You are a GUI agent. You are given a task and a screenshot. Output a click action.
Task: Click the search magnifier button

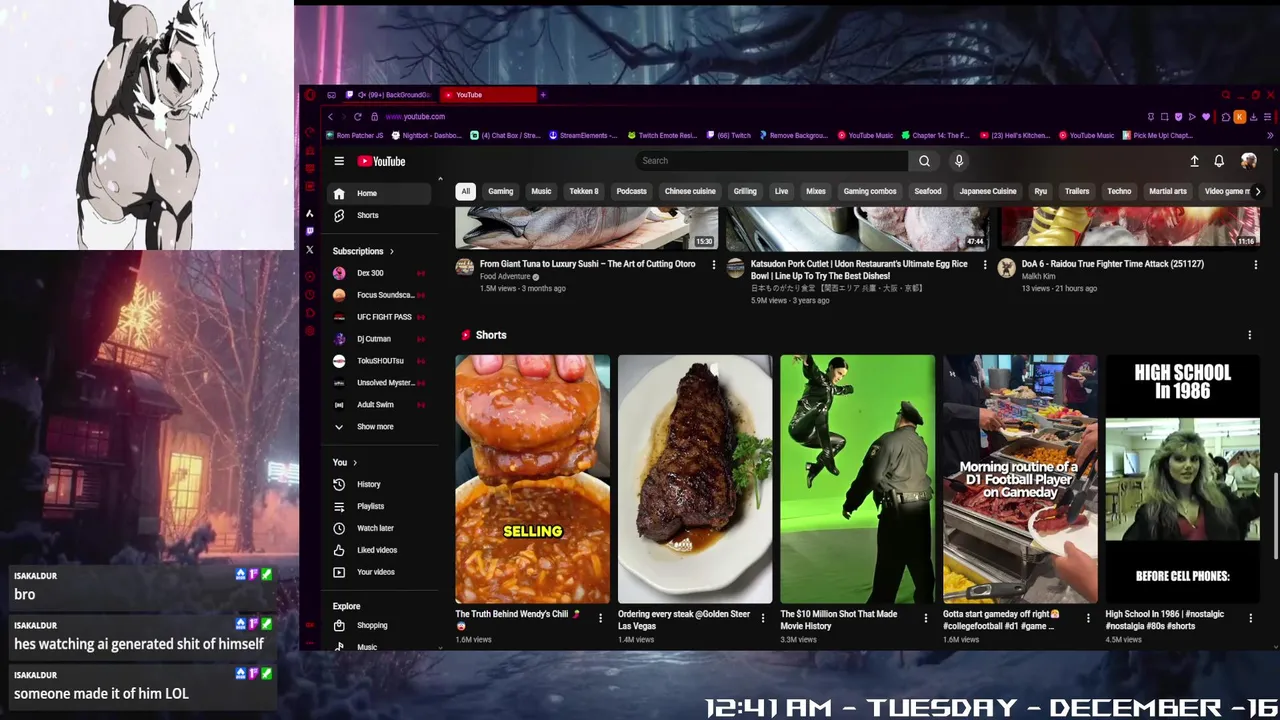tap(924, 161)
